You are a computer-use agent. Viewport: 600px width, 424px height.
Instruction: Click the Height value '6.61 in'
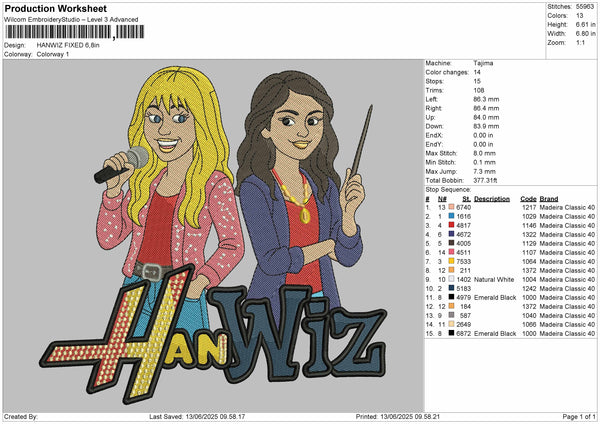point(585,24)
